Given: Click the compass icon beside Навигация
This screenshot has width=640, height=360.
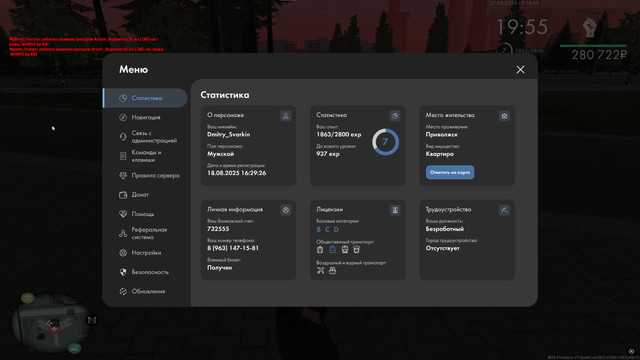Looking at the screenshot, I should pyautogui.click(x=123, y=117).
